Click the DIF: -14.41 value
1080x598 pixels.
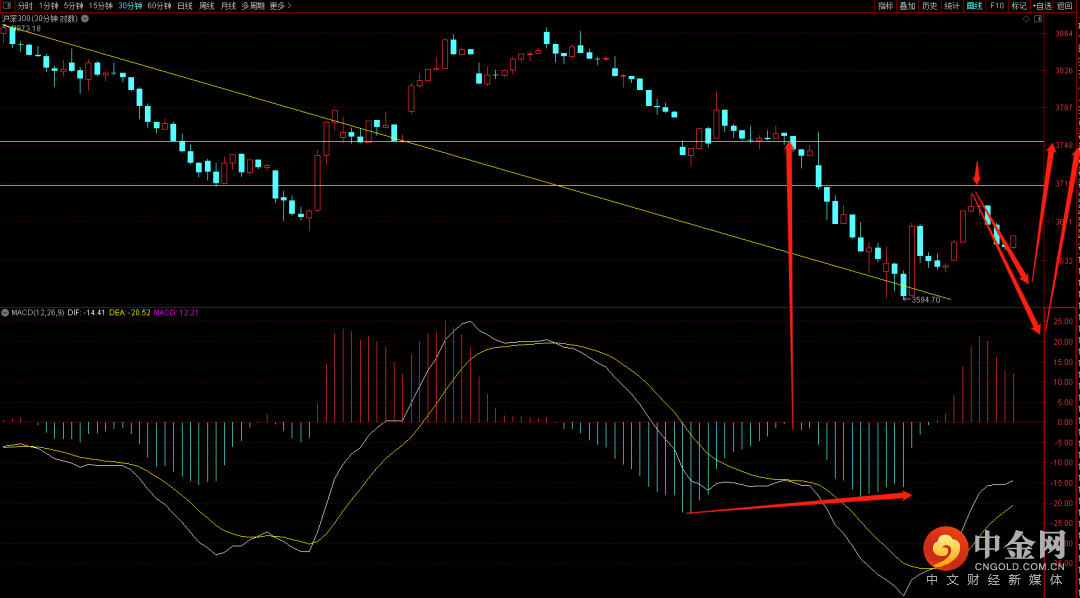pyautogui.click(x=86, y=313)
